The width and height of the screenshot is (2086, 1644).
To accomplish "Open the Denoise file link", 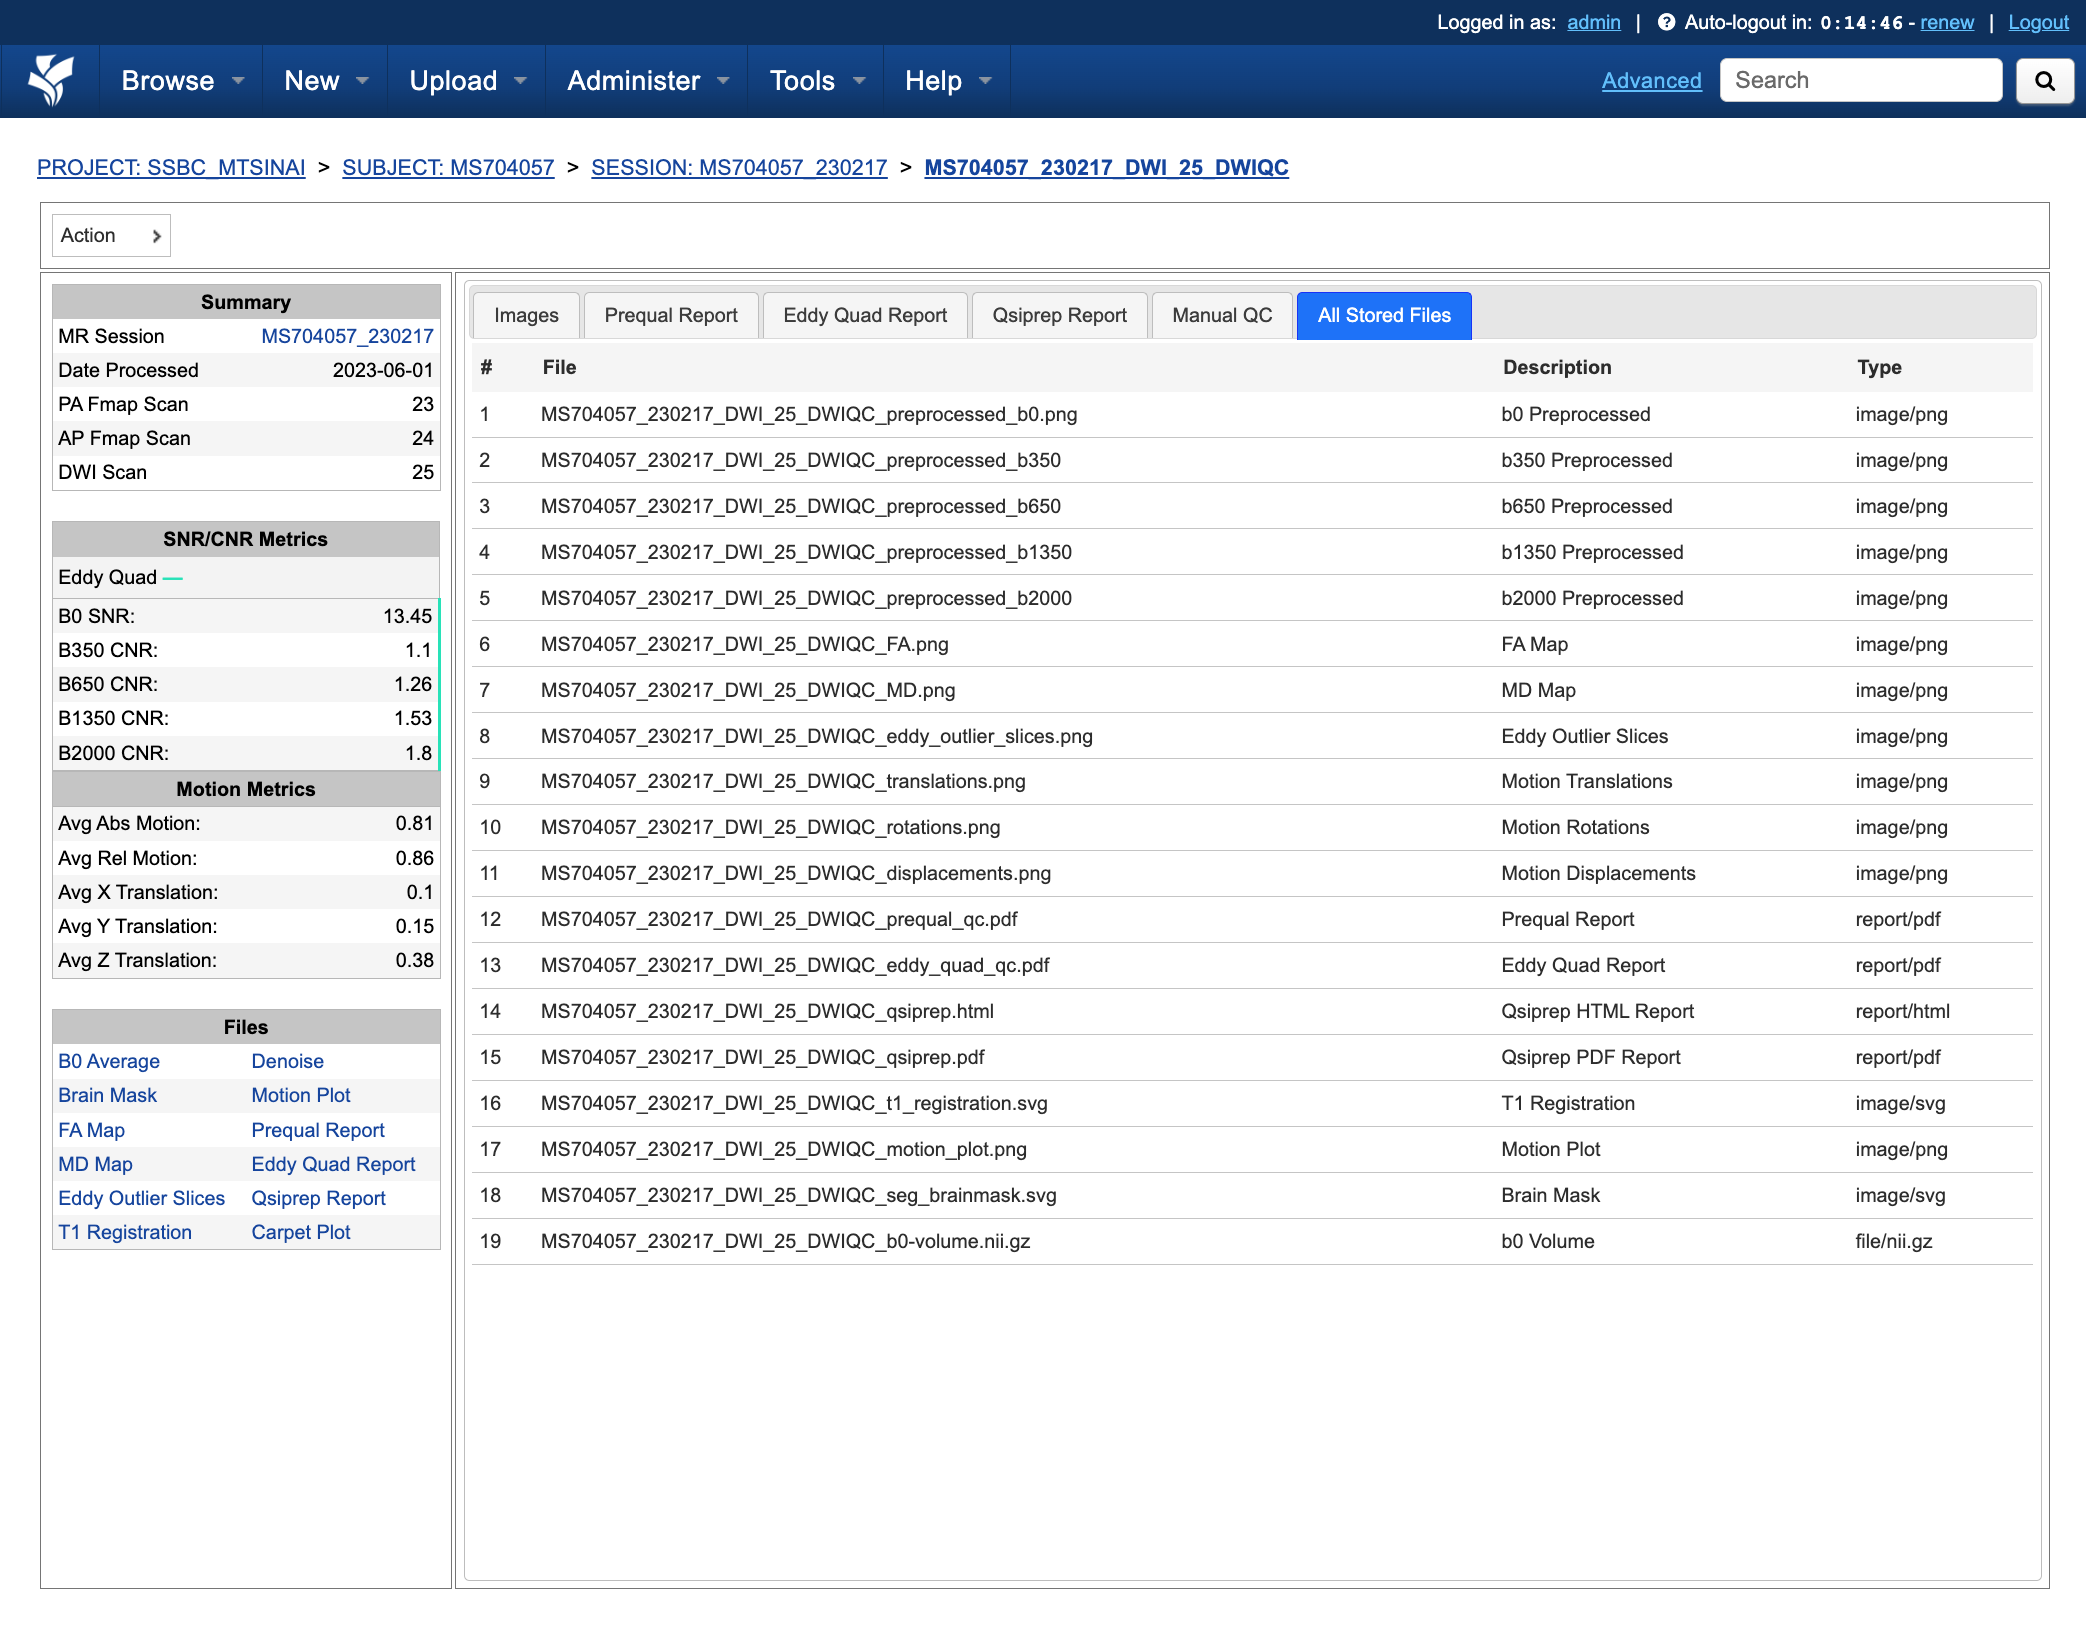I will click(288, 1061).
